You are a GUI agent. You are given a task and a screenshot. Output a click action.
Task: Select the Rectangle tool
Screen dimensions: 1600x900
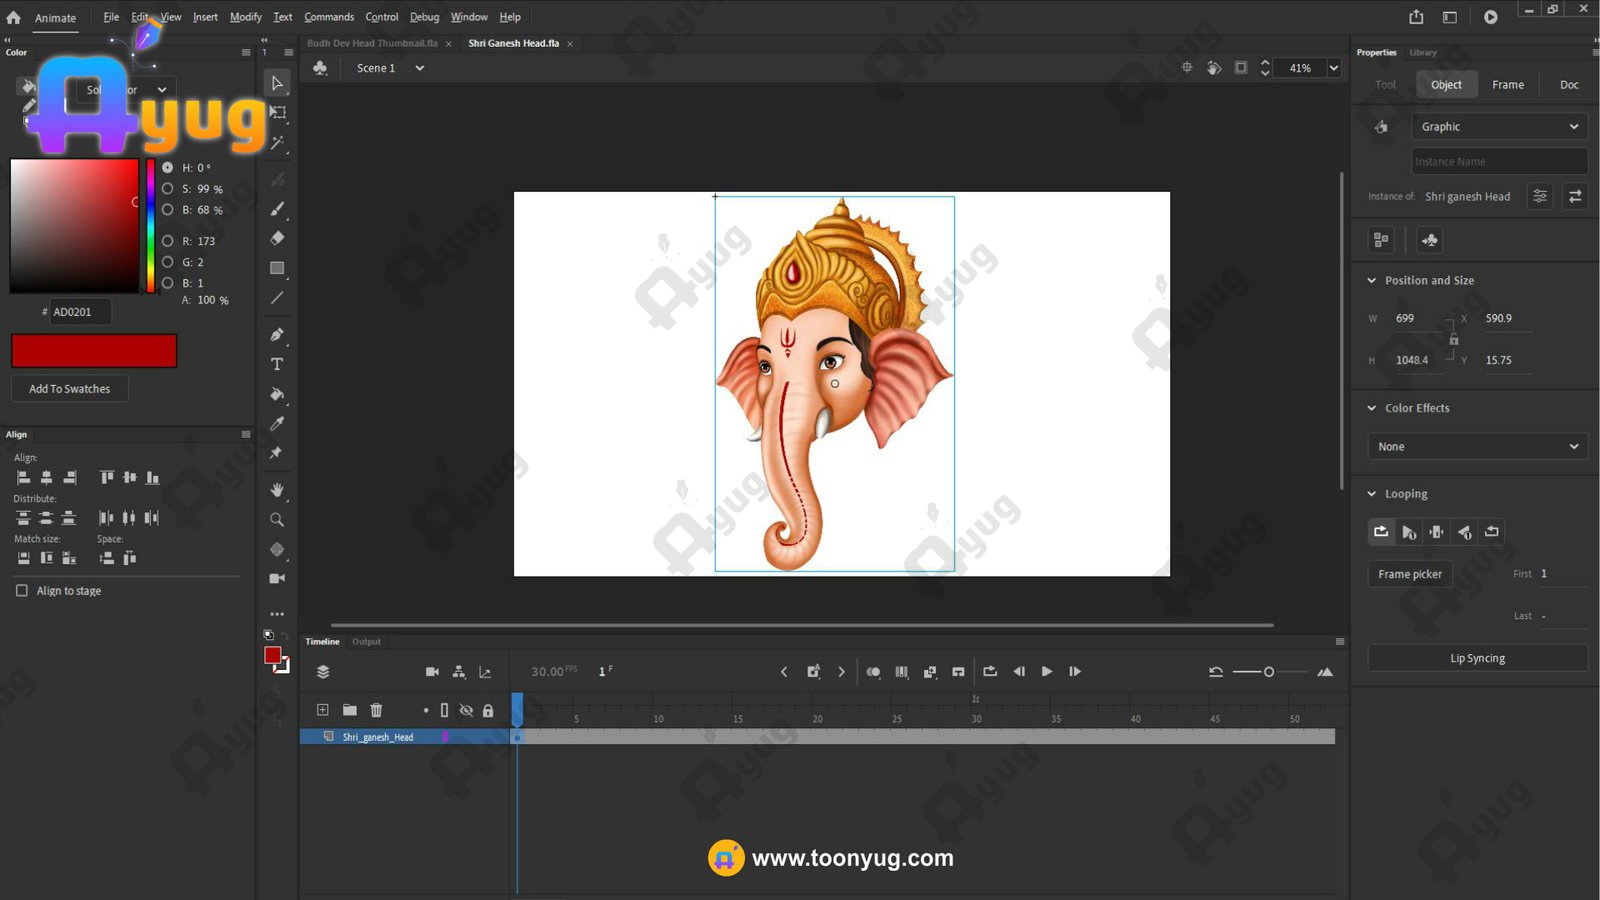tap(277, 268)
